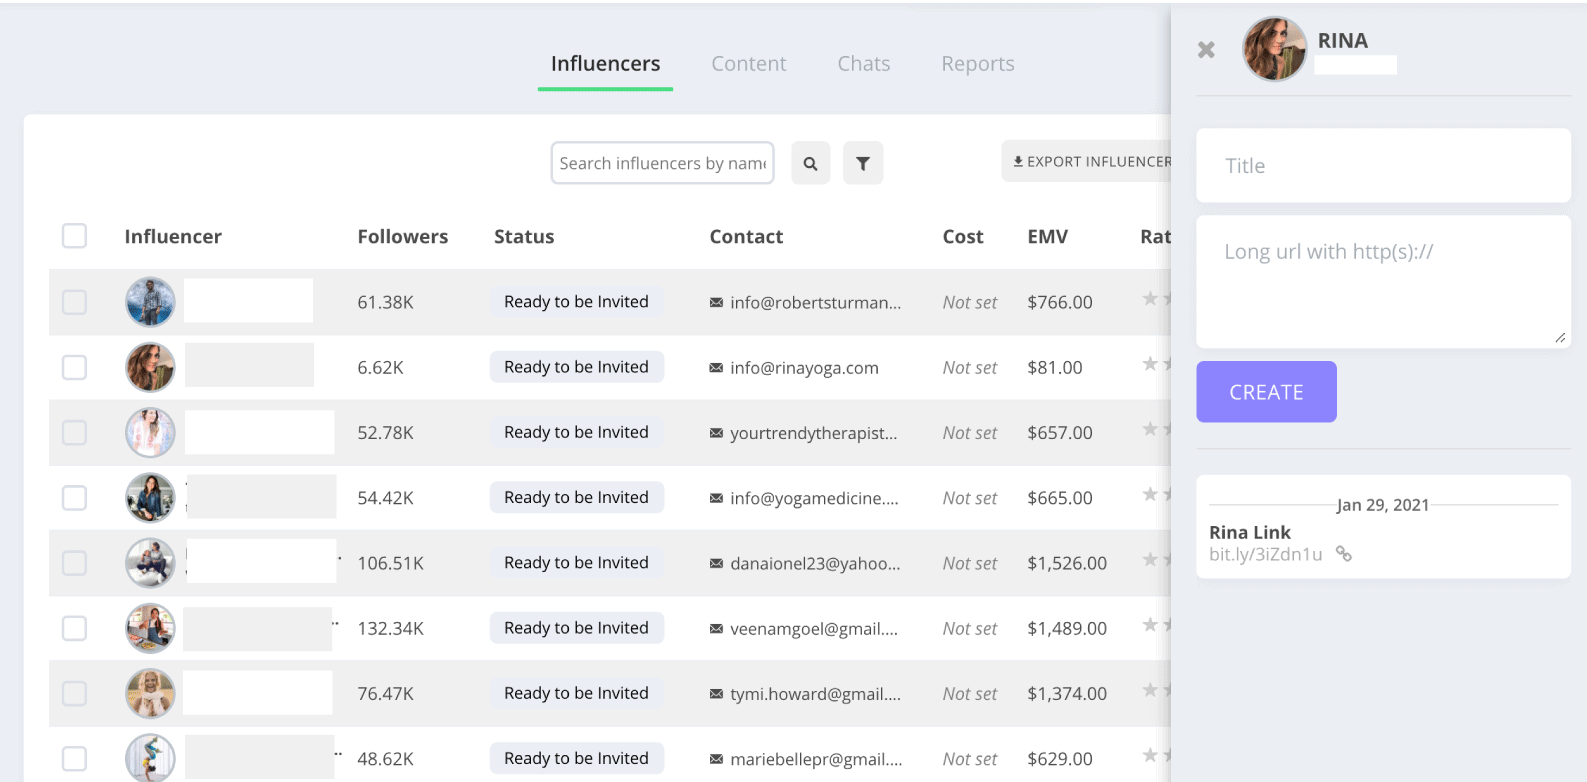The height and width of the screenshot is (782, 1587).
Task: Click RINA's profile avatar in panel
Action: pyautogui.click(x=1274, y=49)
